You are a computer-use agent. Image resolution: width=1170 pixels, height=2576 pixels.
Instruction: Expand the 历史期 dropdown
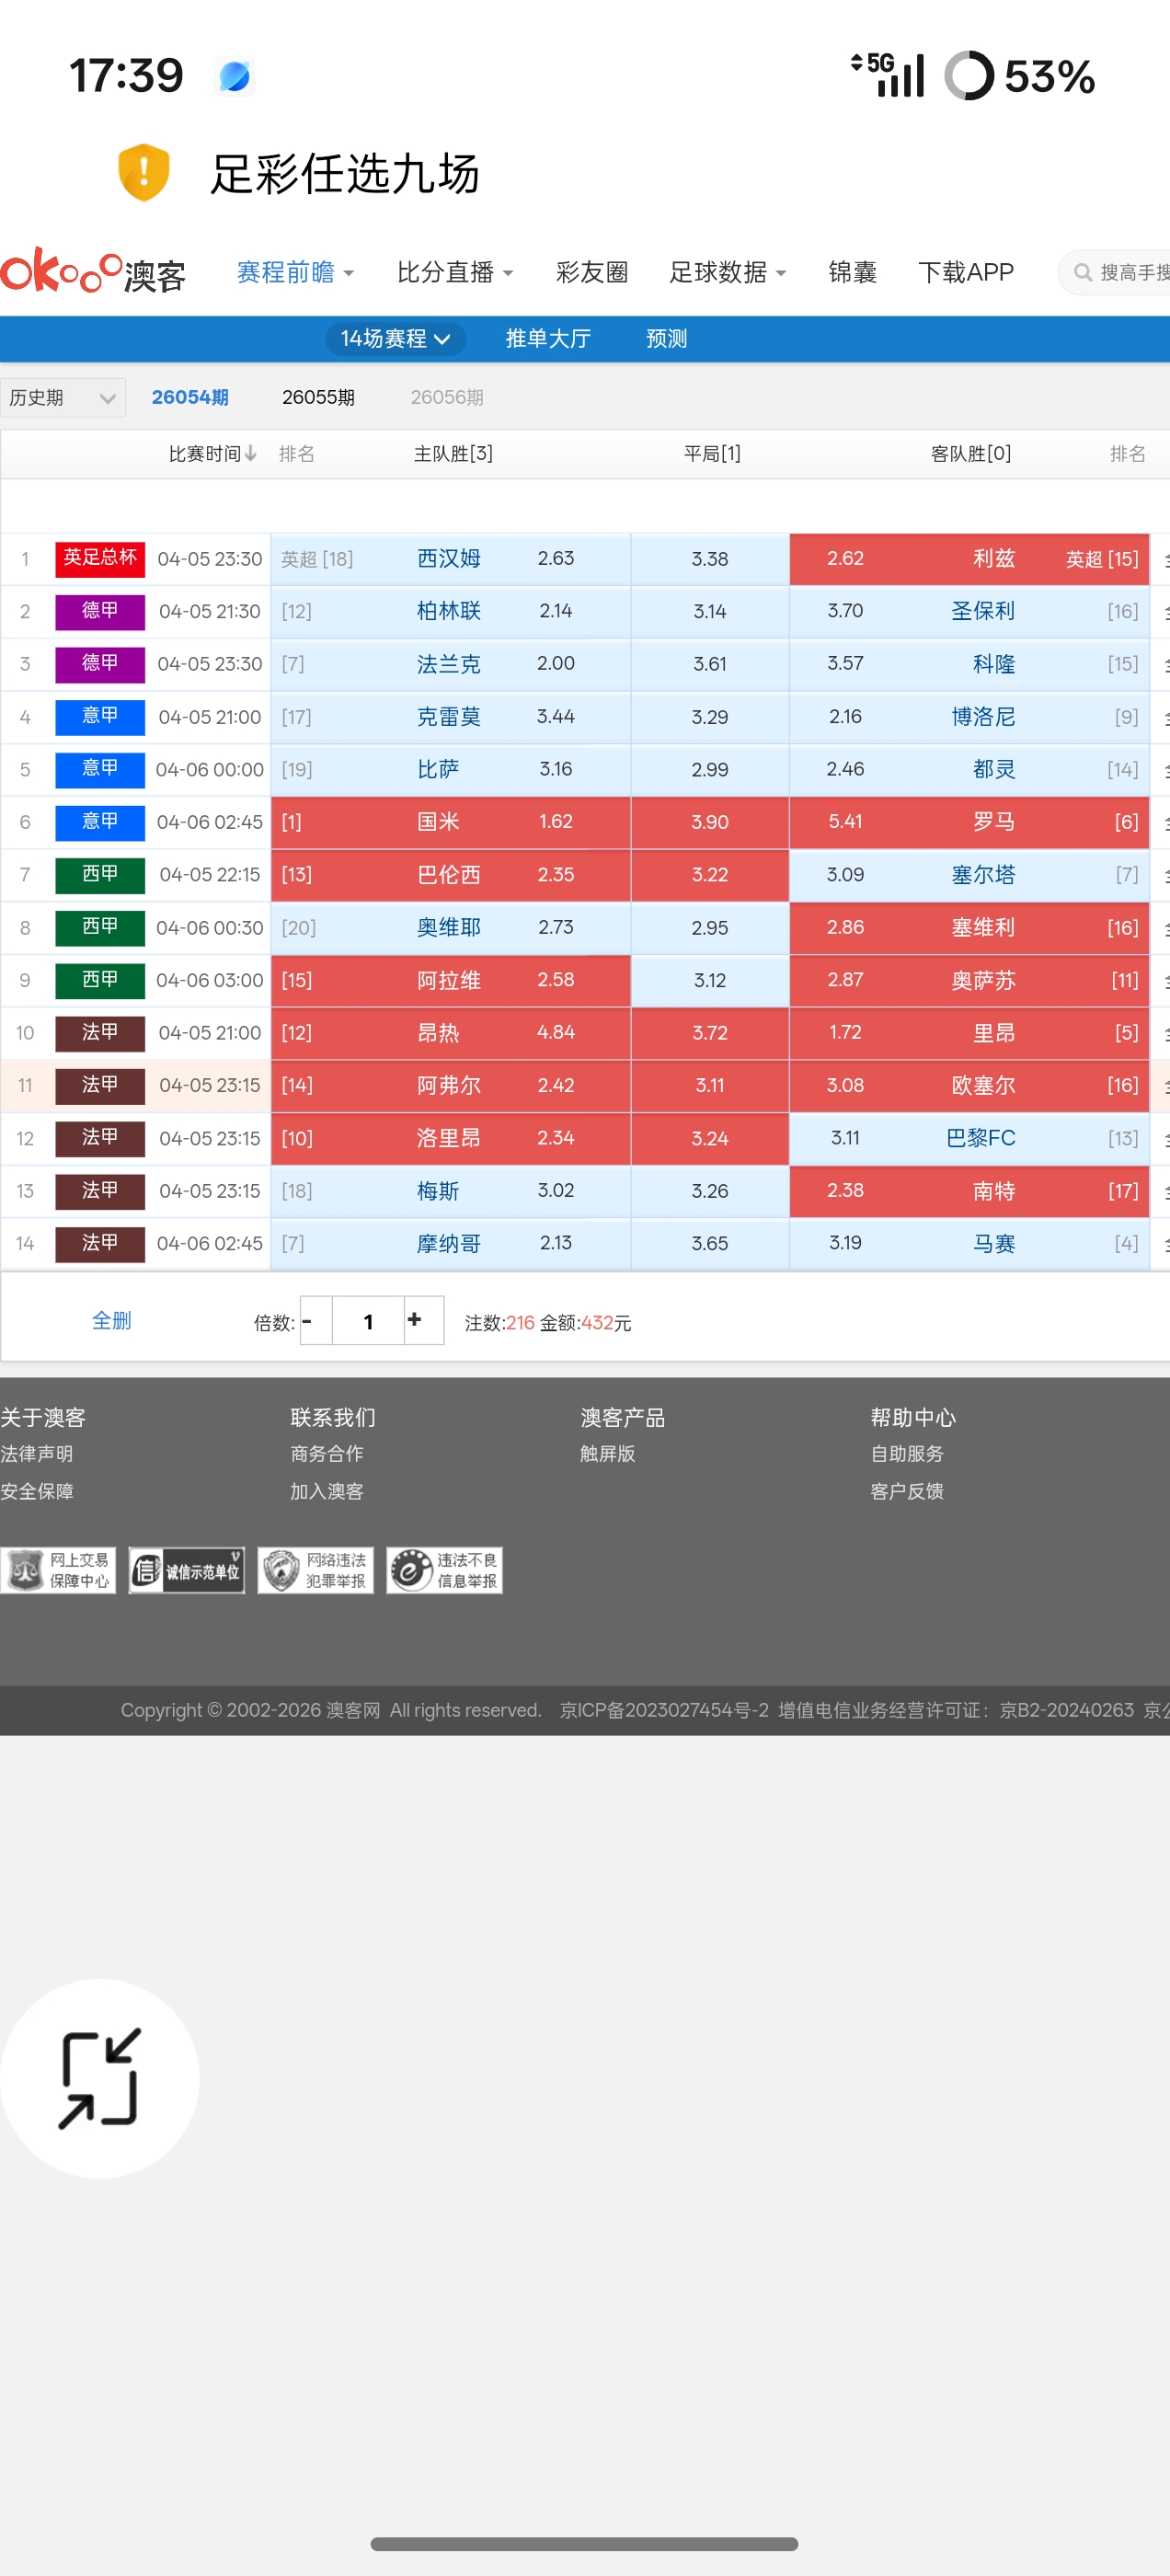[x=62, y=398]
